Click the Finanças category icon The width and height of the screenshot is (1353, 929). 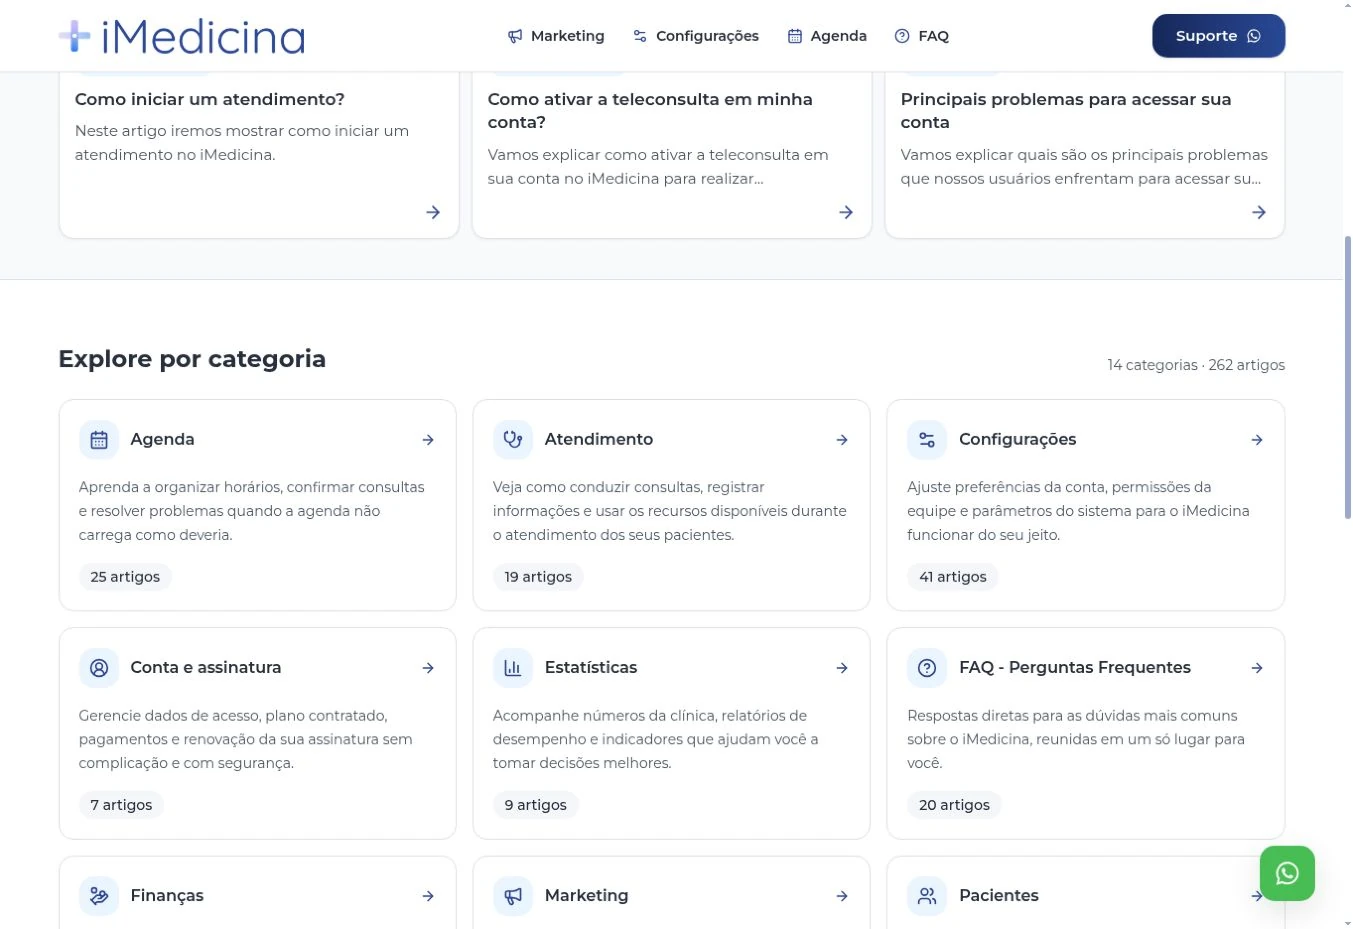tap(99, 896)
